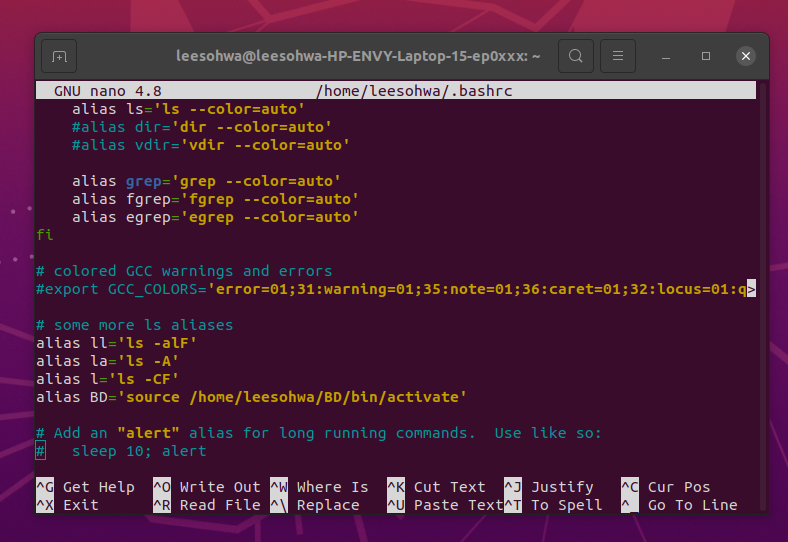This screenshot has height=542, width=788.
Task: Click the alias la='ls -A' line
Action: [107, 362]
